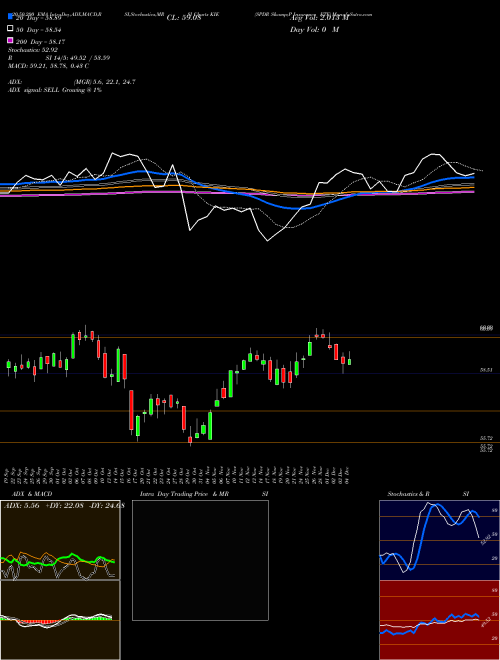The width and height of the screenshot is (500, 660).
Task: Select the '50 Day - 58.54' legend text
Action: (x=39, y=30)
